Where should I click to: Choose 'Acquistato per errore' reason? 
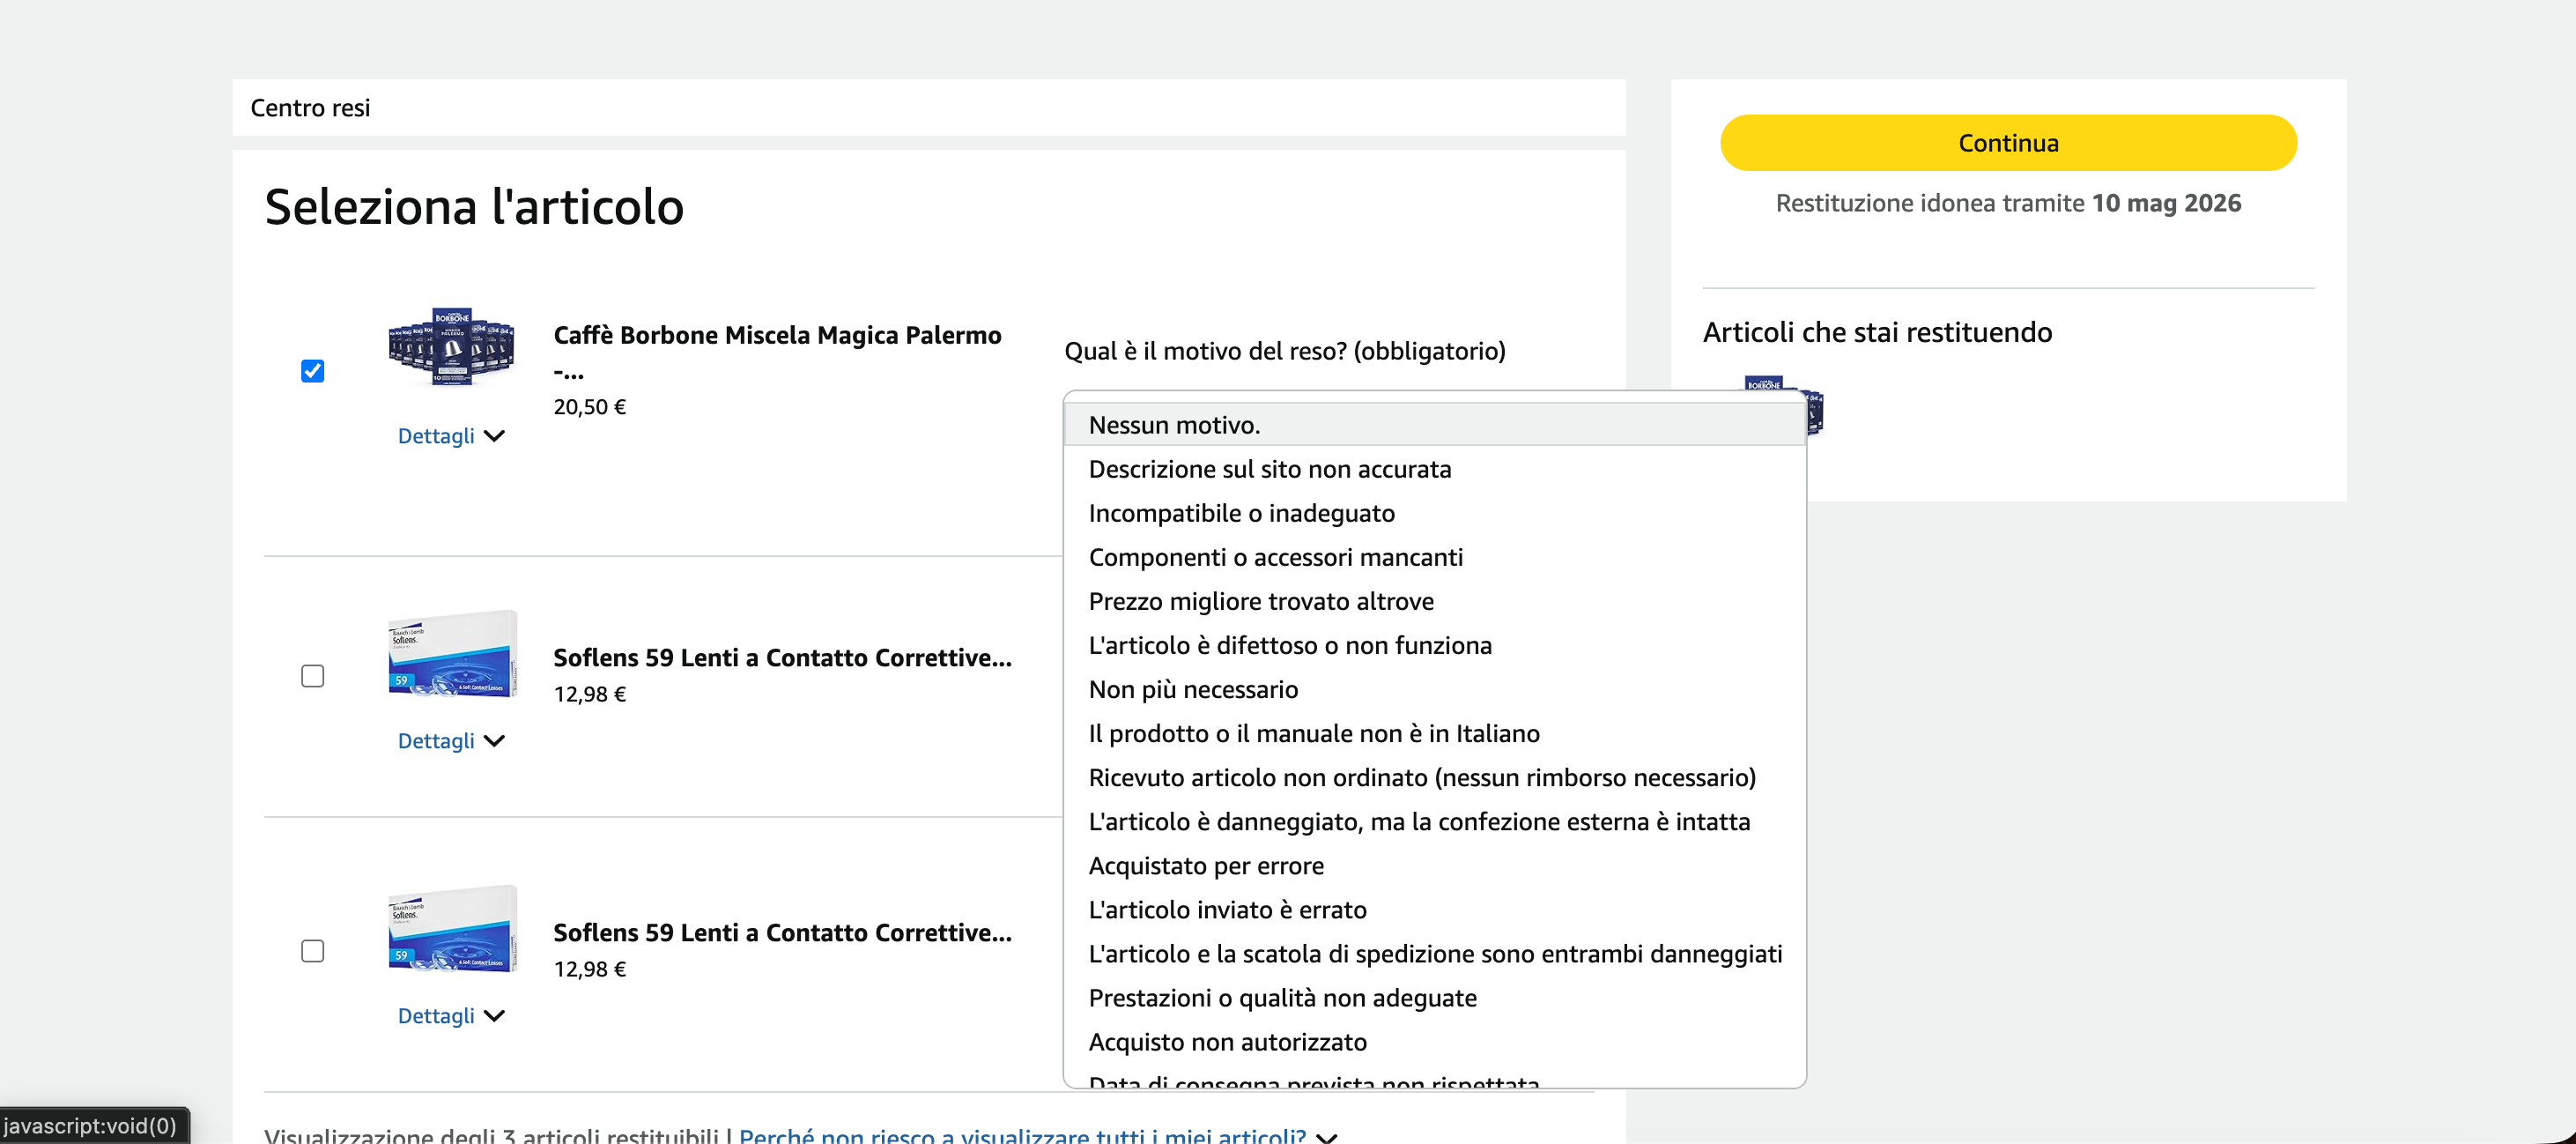tap(1435, 865)
